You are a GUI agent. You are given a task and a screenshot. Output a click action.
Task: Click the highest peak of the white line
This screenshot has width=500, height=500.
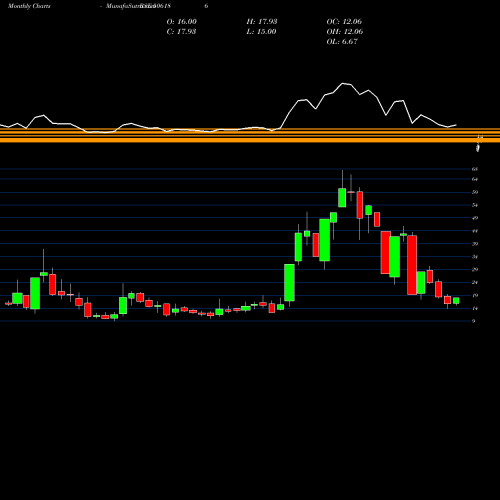tap(343, 83)
